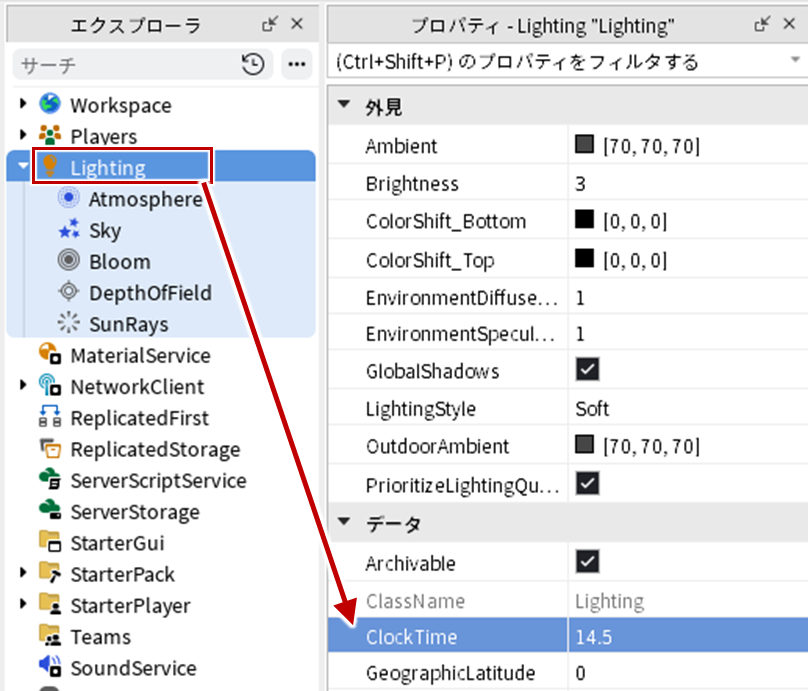This screenshot has width=808, height=691.
Task: Open search history clock icon
Action: click(x=253, y=64)
